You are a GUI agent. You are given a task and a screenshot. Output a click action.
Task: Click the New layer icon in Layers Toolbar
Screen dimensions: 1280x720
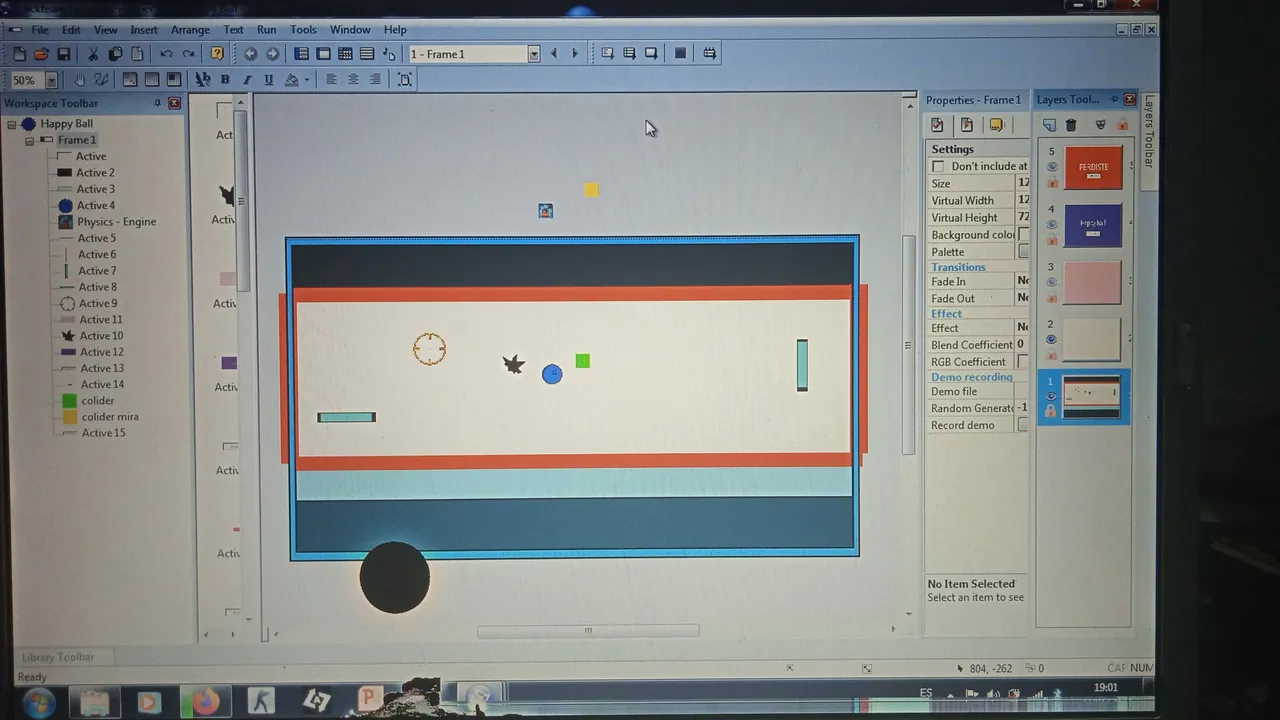point(1049,125)
